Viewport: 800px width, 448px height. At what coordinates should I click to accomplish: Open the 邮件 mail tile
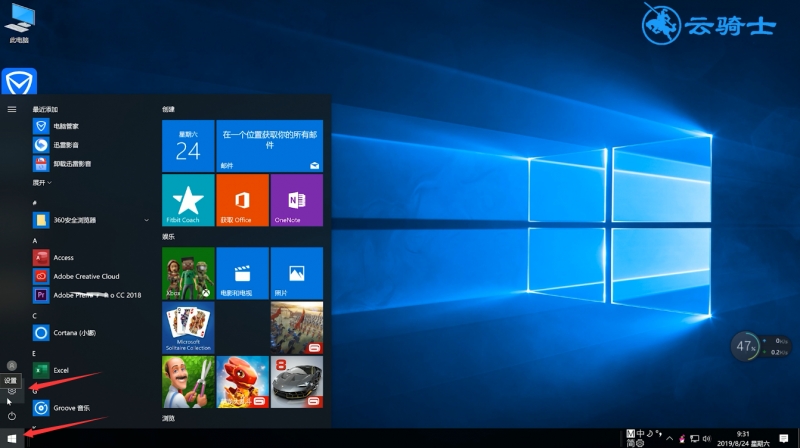point(269,146)
